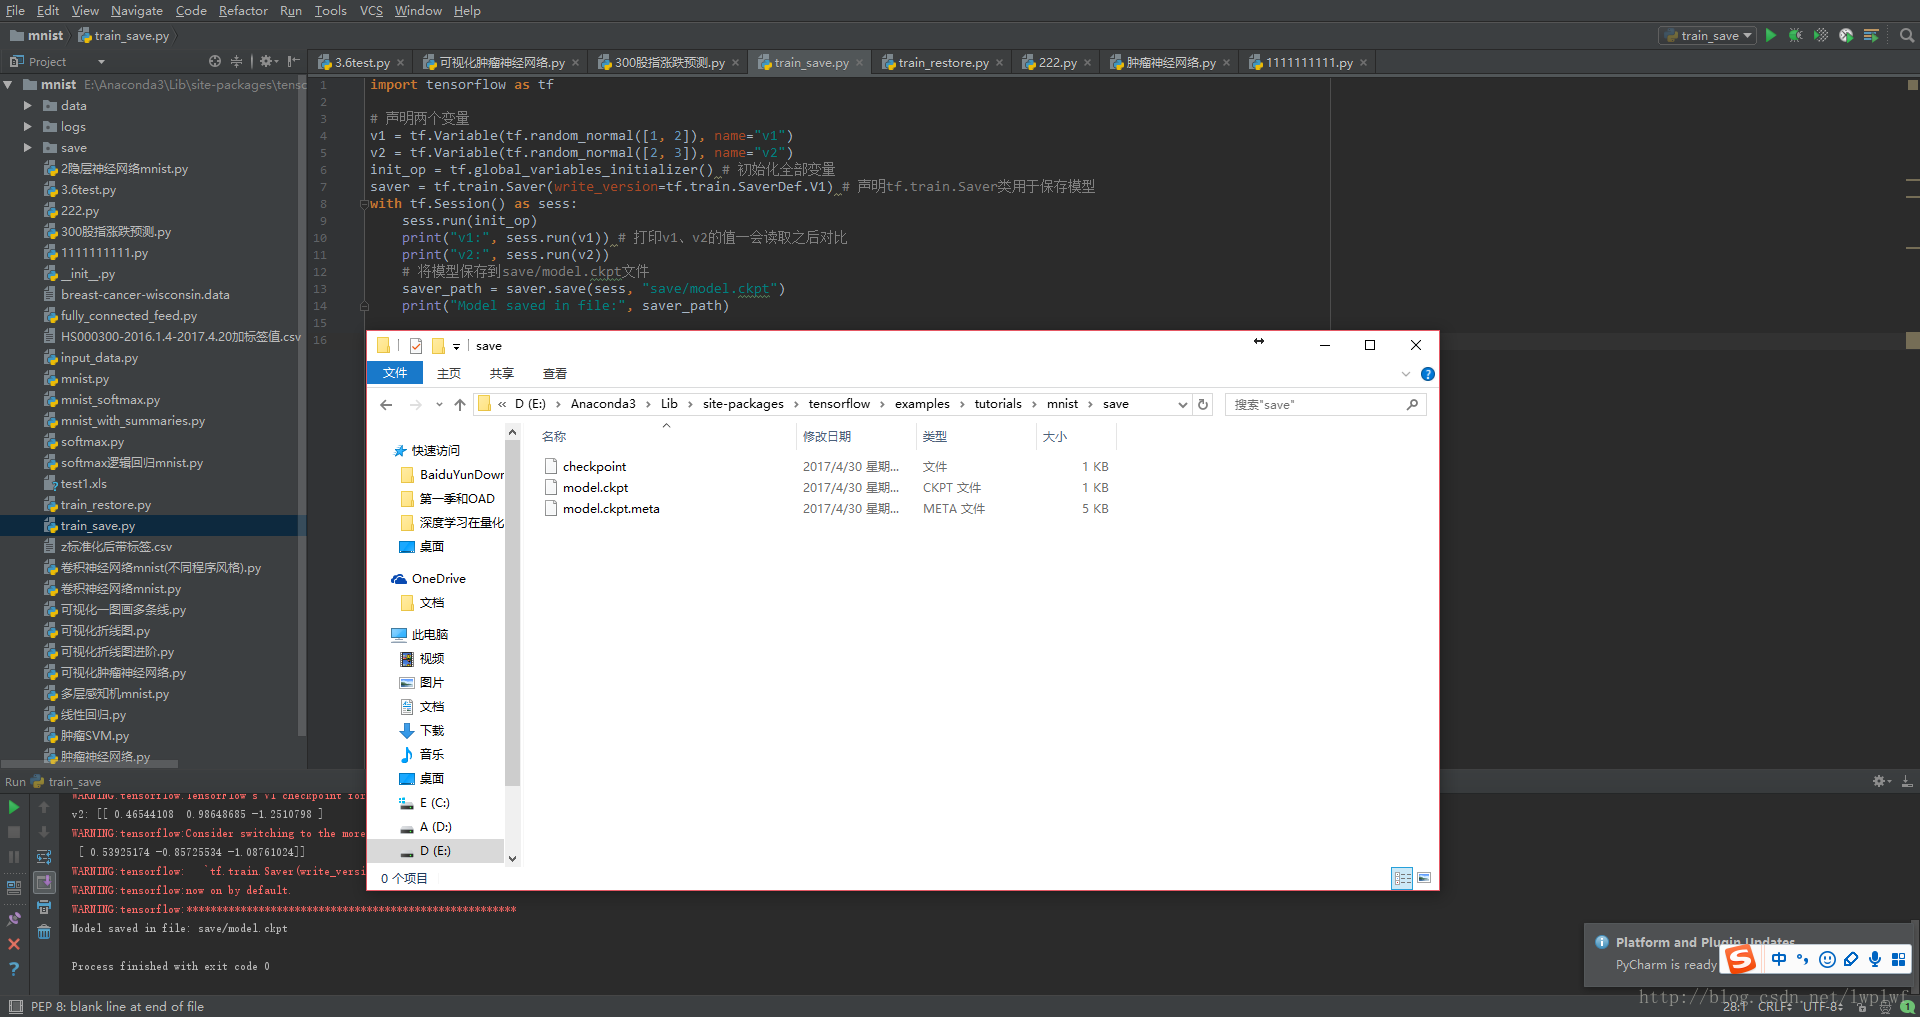This screenshot has width=1920, height=1017.
Task: Expand the data folder
Action: pos(28,105)
